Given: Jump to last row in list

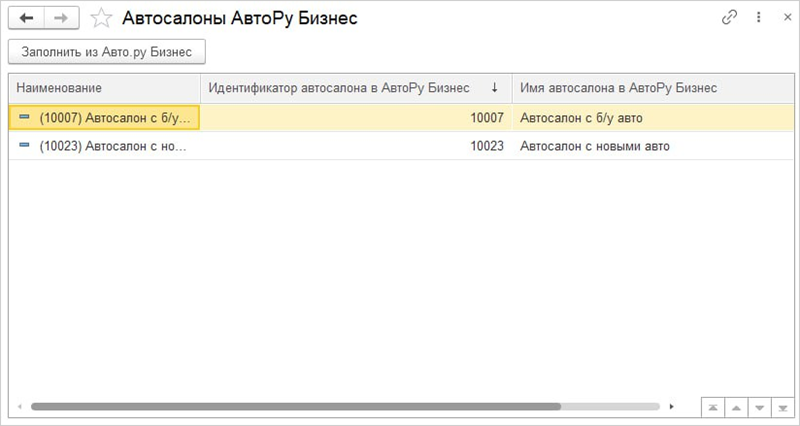Looking at the screenshot, I should pos(783,408).
